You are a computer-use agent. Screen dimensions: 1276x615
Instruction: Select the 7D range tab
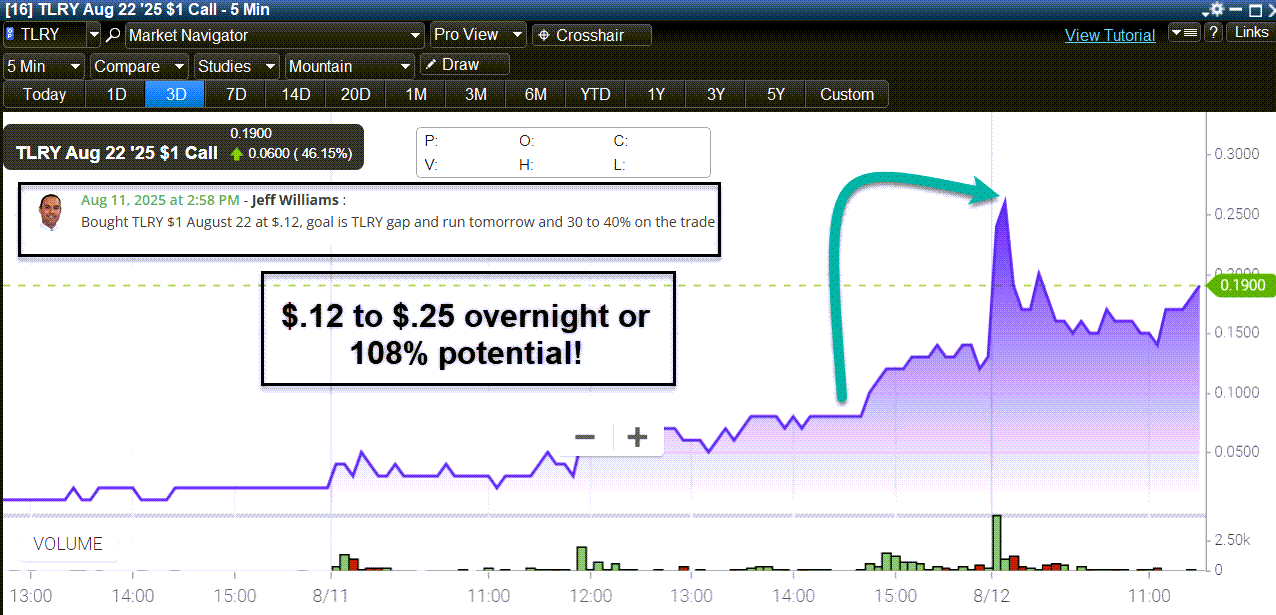pos(236,94)
